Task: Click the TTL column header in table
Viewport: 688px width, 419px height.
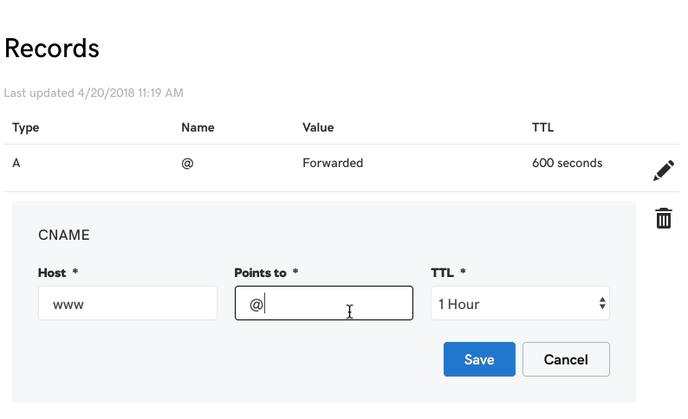Action: [543, 128]
